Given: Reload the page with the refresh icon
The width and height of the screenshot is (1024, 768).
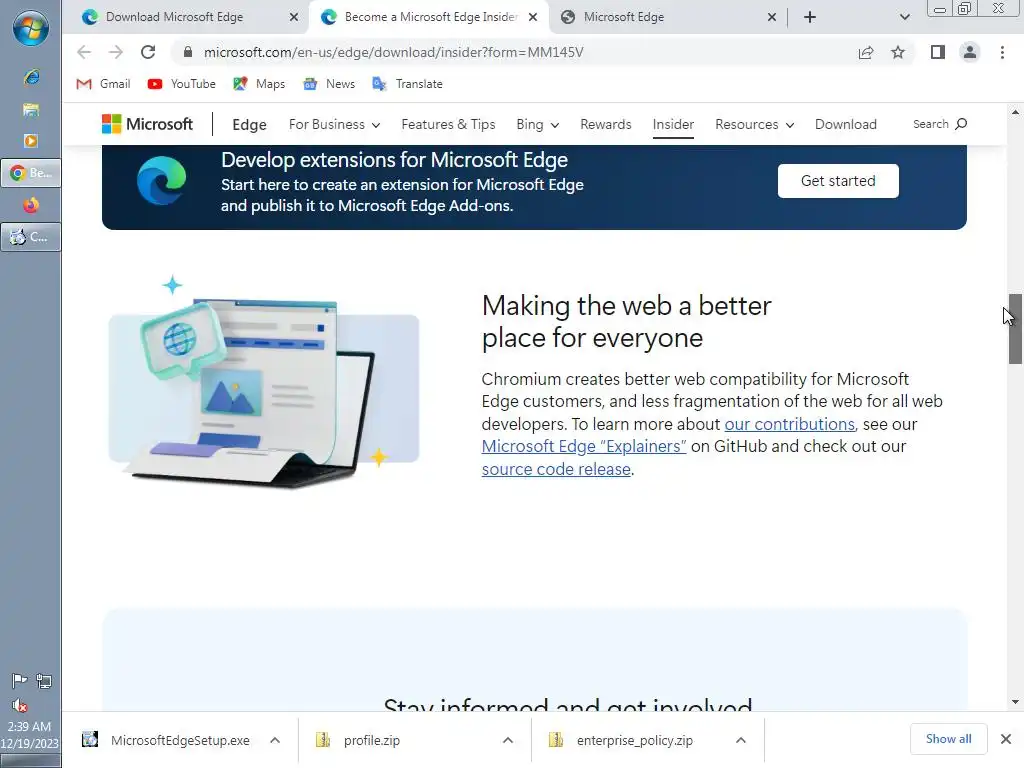Looking at the screenshot, I should [x=148, y=52].
